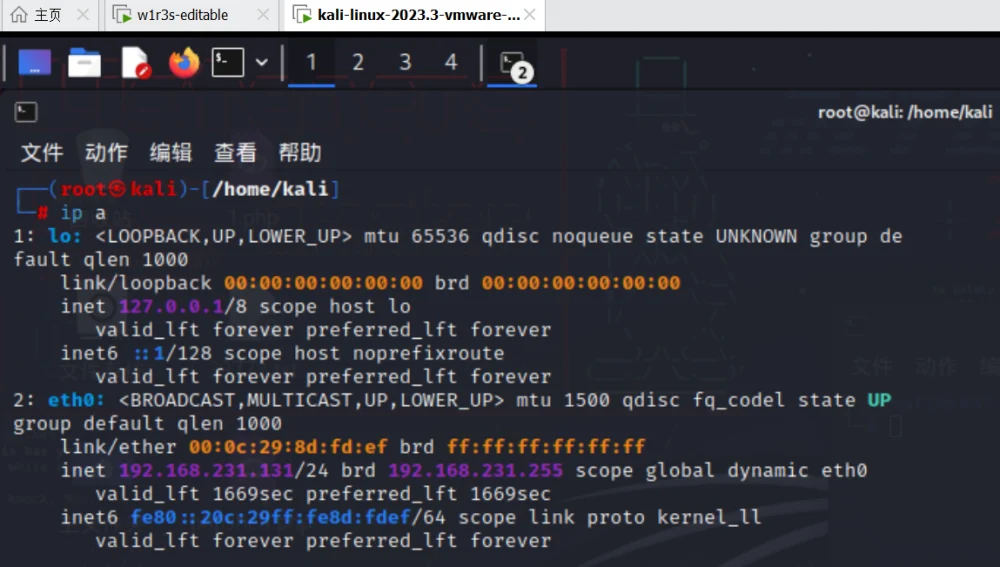Click the 'lo:' interface name
The image size is (1000, 567).
(64, 236)
